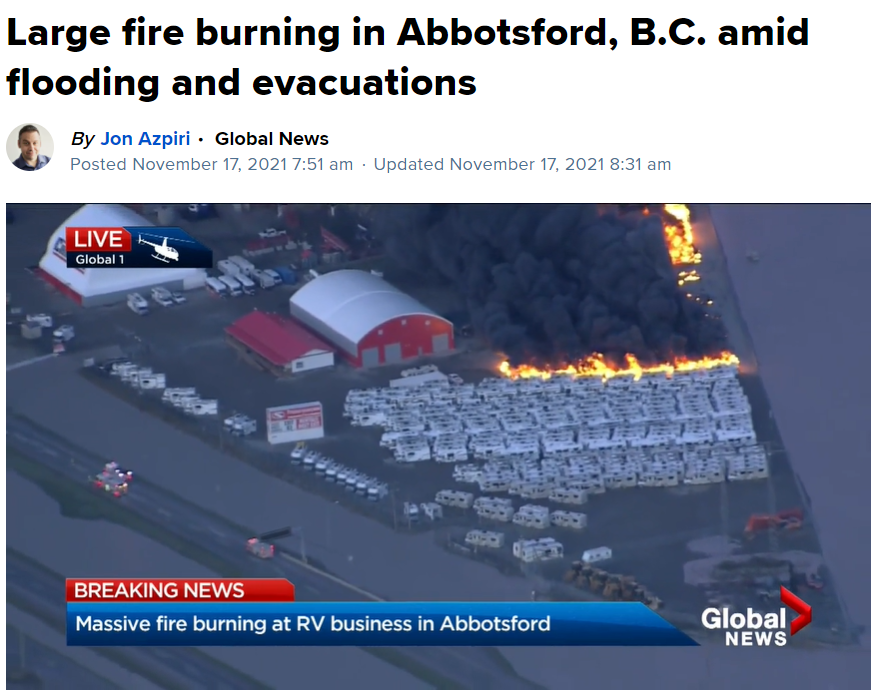Screen dimensions: 877x697
Task: Click the red-roofed building in the video
Action: point(279,341)
